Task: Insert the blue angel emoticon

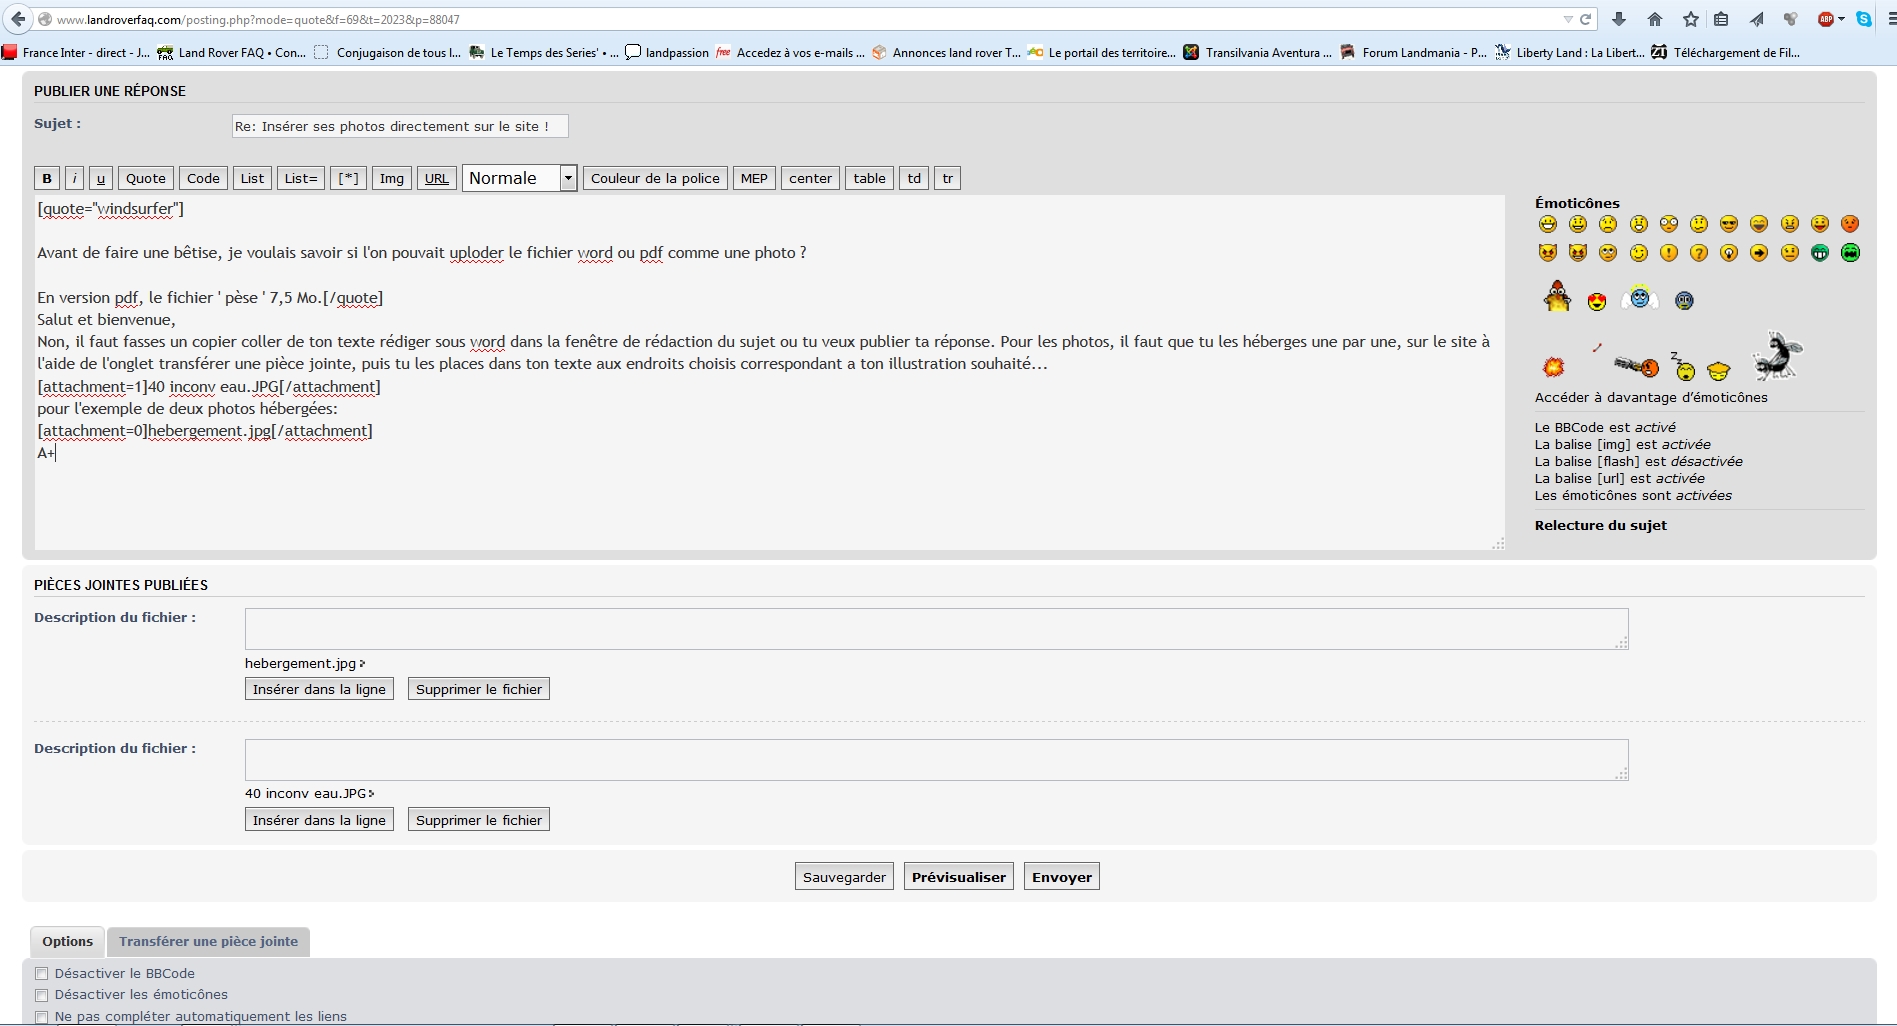Action: click(1640, 298)
